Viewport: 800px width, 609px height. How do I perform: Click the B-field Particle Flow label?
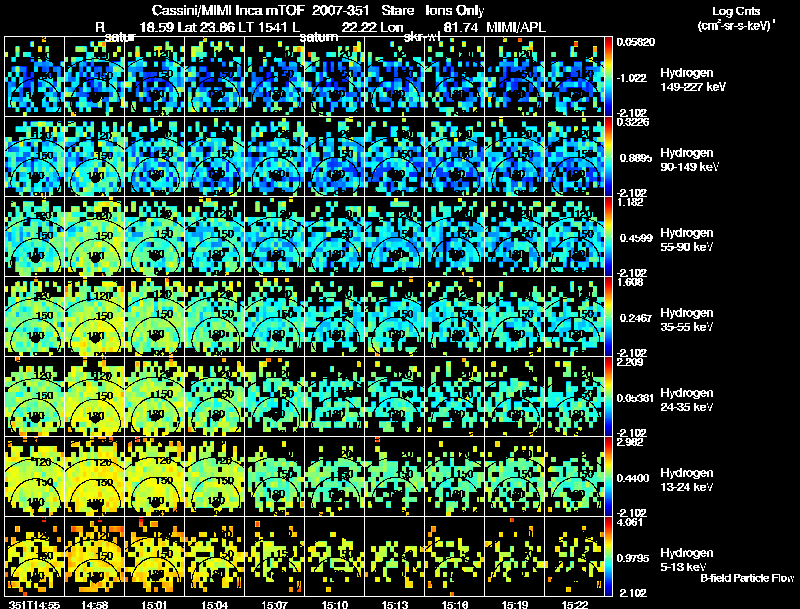point(747,578)
